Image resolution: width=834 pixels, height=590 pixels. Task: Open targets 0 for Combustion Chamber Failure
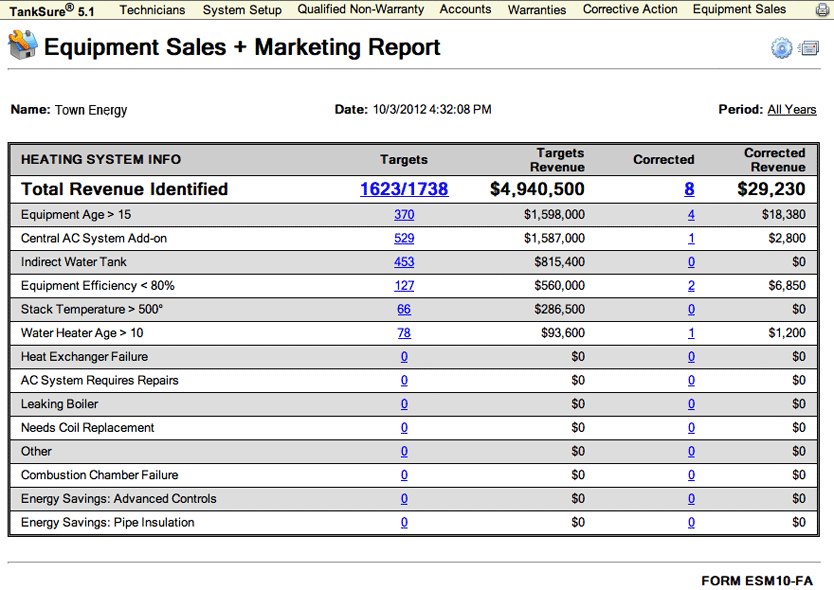click(404, 475)
